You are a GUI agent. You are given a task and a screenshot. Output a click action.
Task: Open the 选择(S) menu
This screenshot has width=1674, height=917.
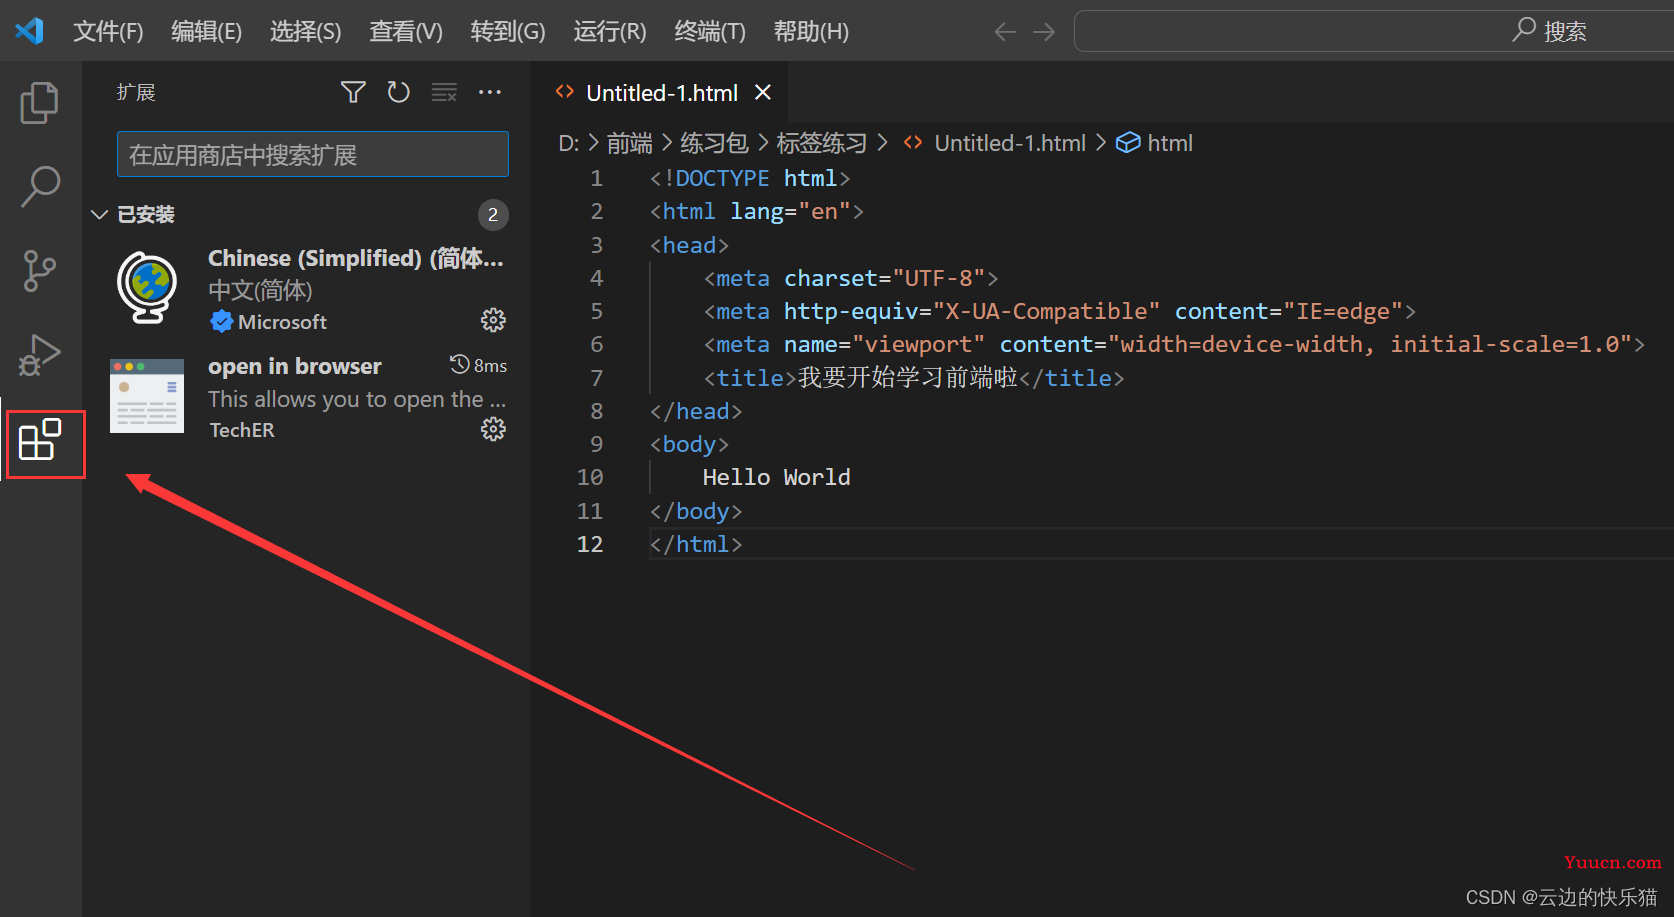point(305,32)
